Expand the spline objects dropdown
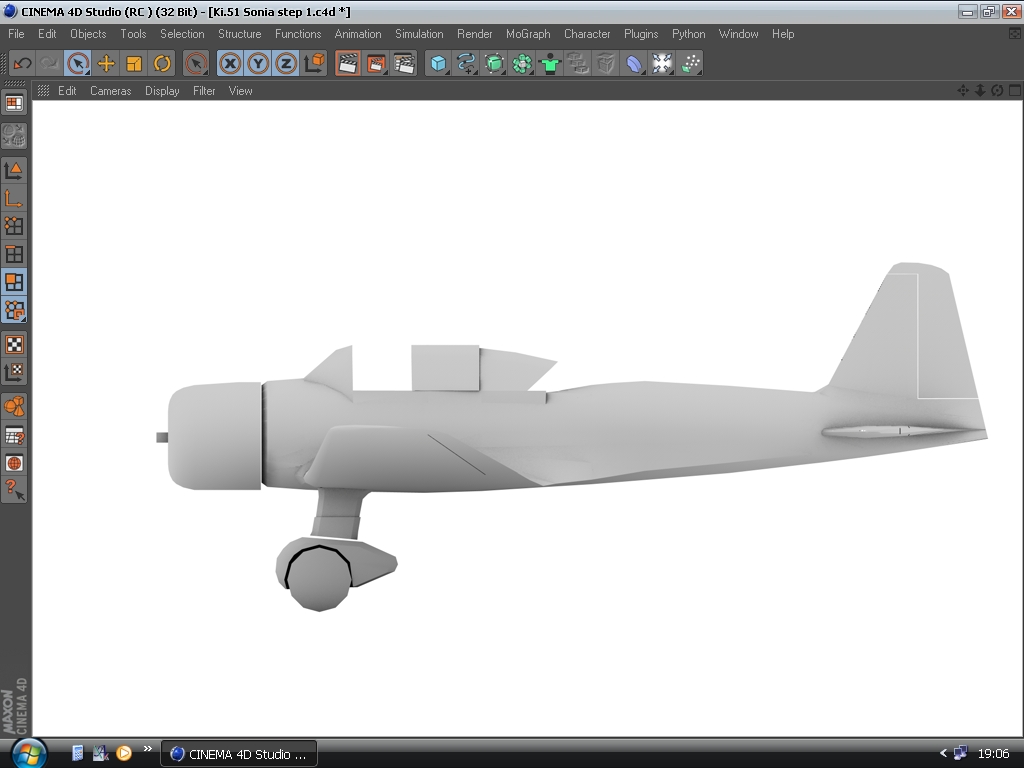This screenshot has width=1024, height=768. 466,64
